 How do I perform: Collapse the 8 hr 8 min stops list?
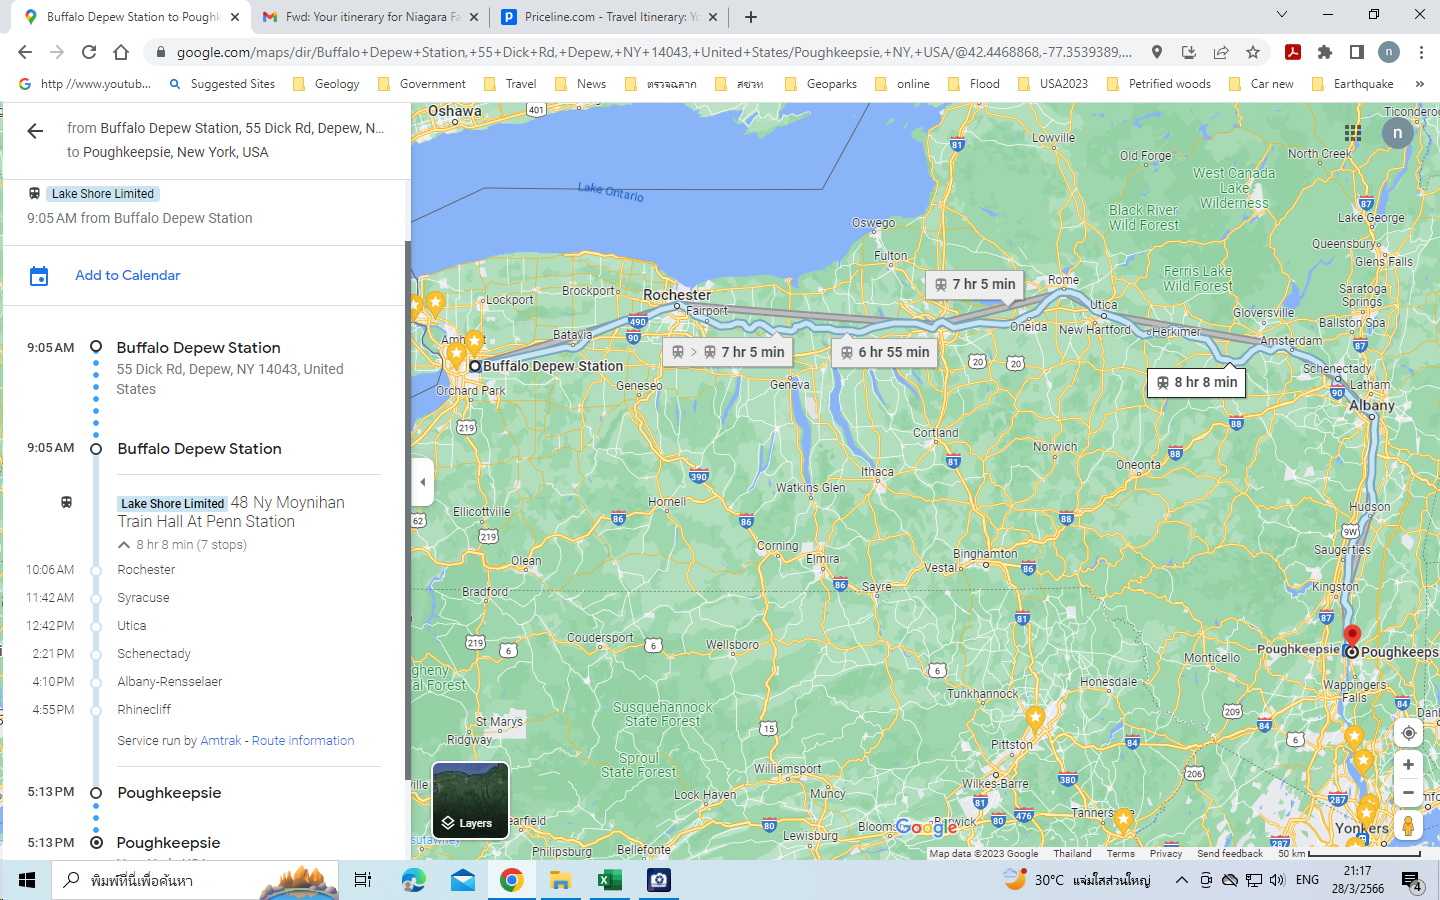point(124,545)
